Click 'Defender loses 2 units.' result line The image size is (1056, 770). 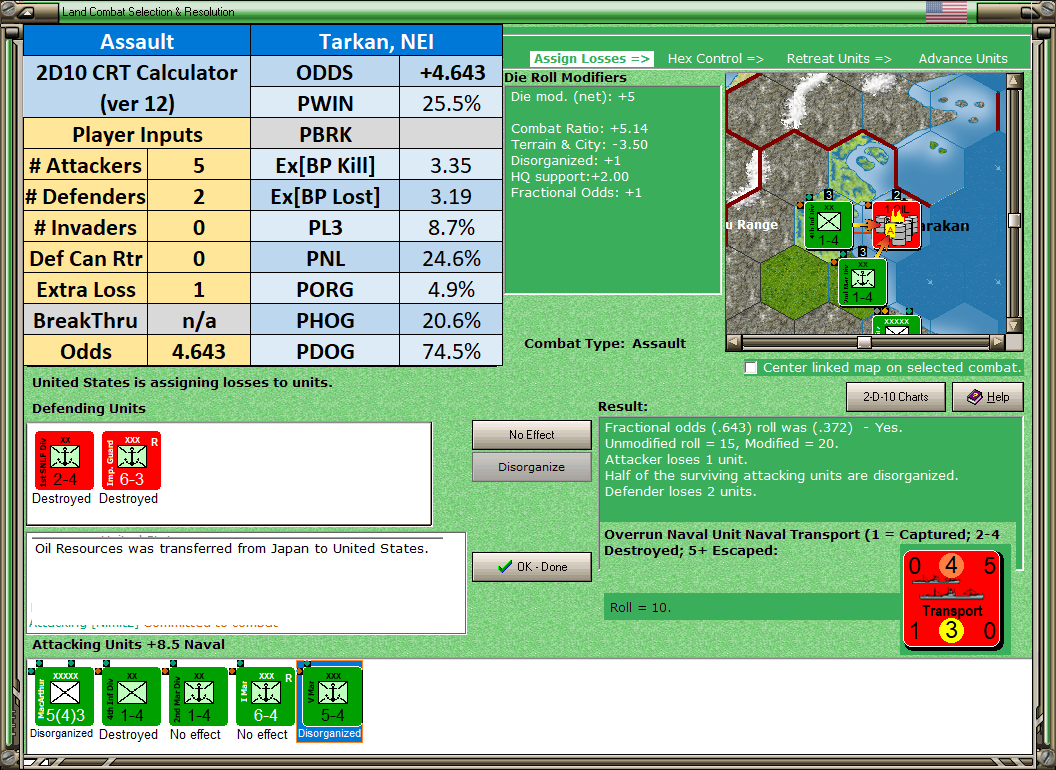[x=680, y=491]
